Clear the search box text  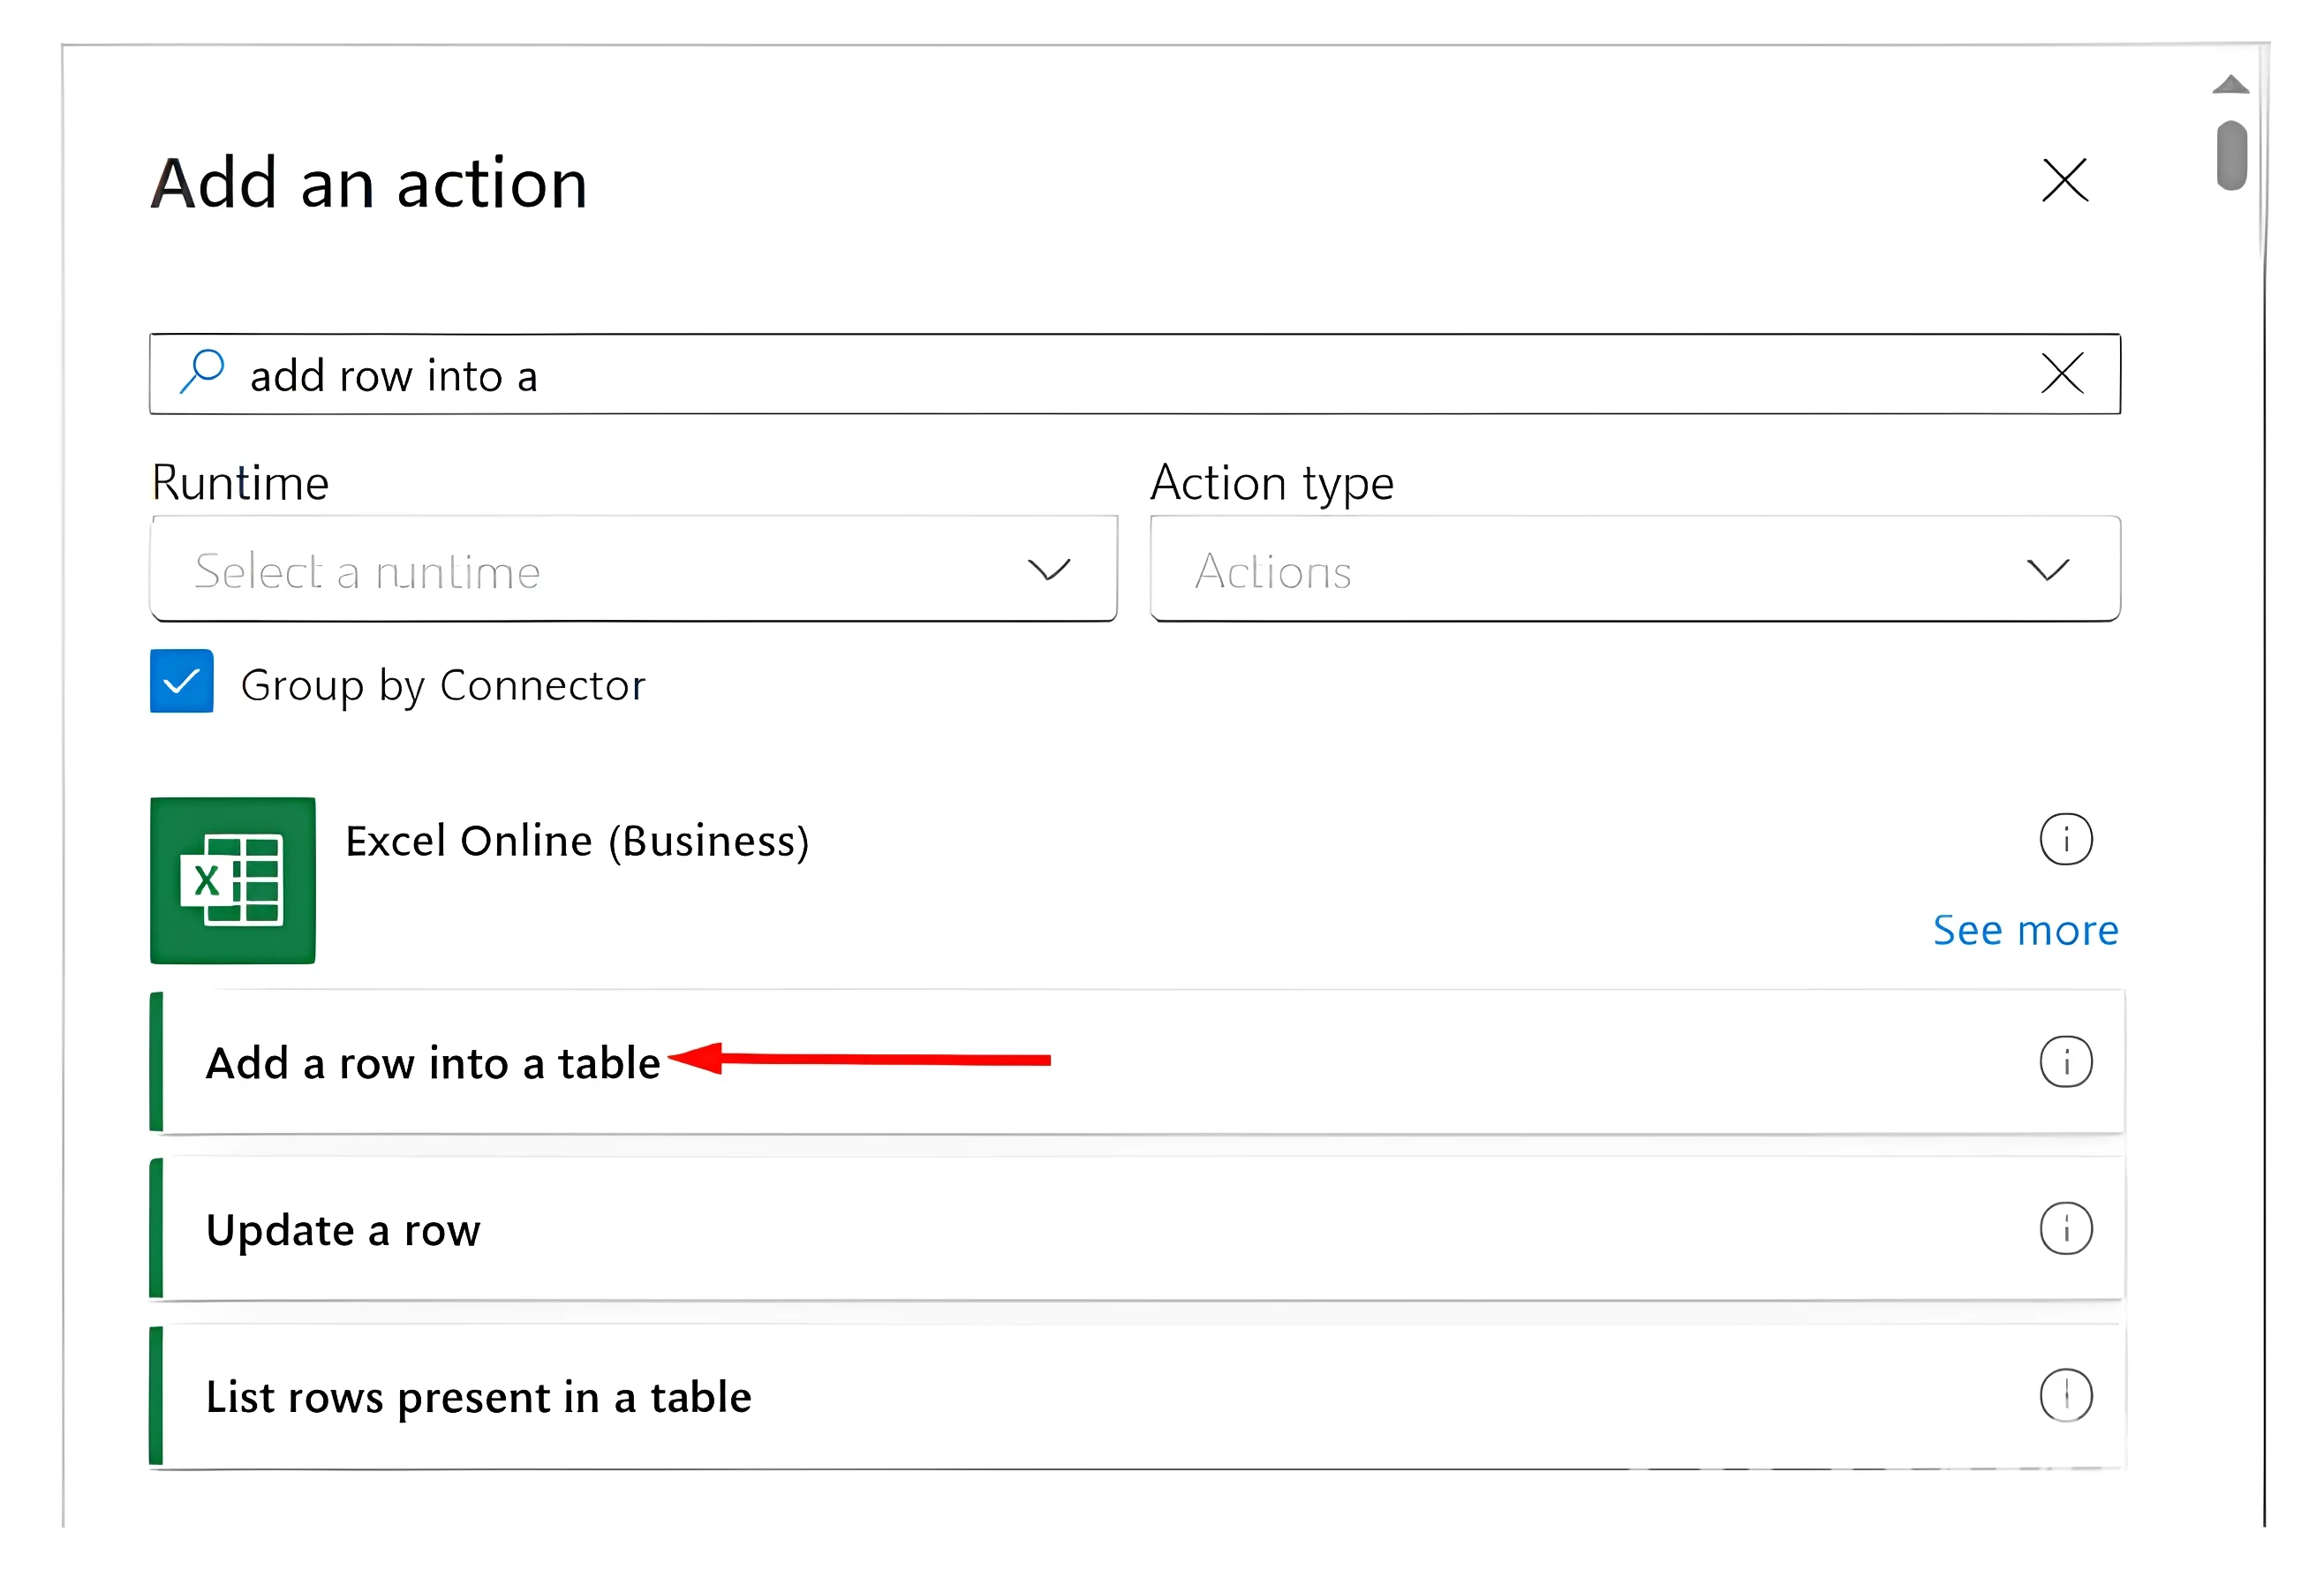(2061, 374)
